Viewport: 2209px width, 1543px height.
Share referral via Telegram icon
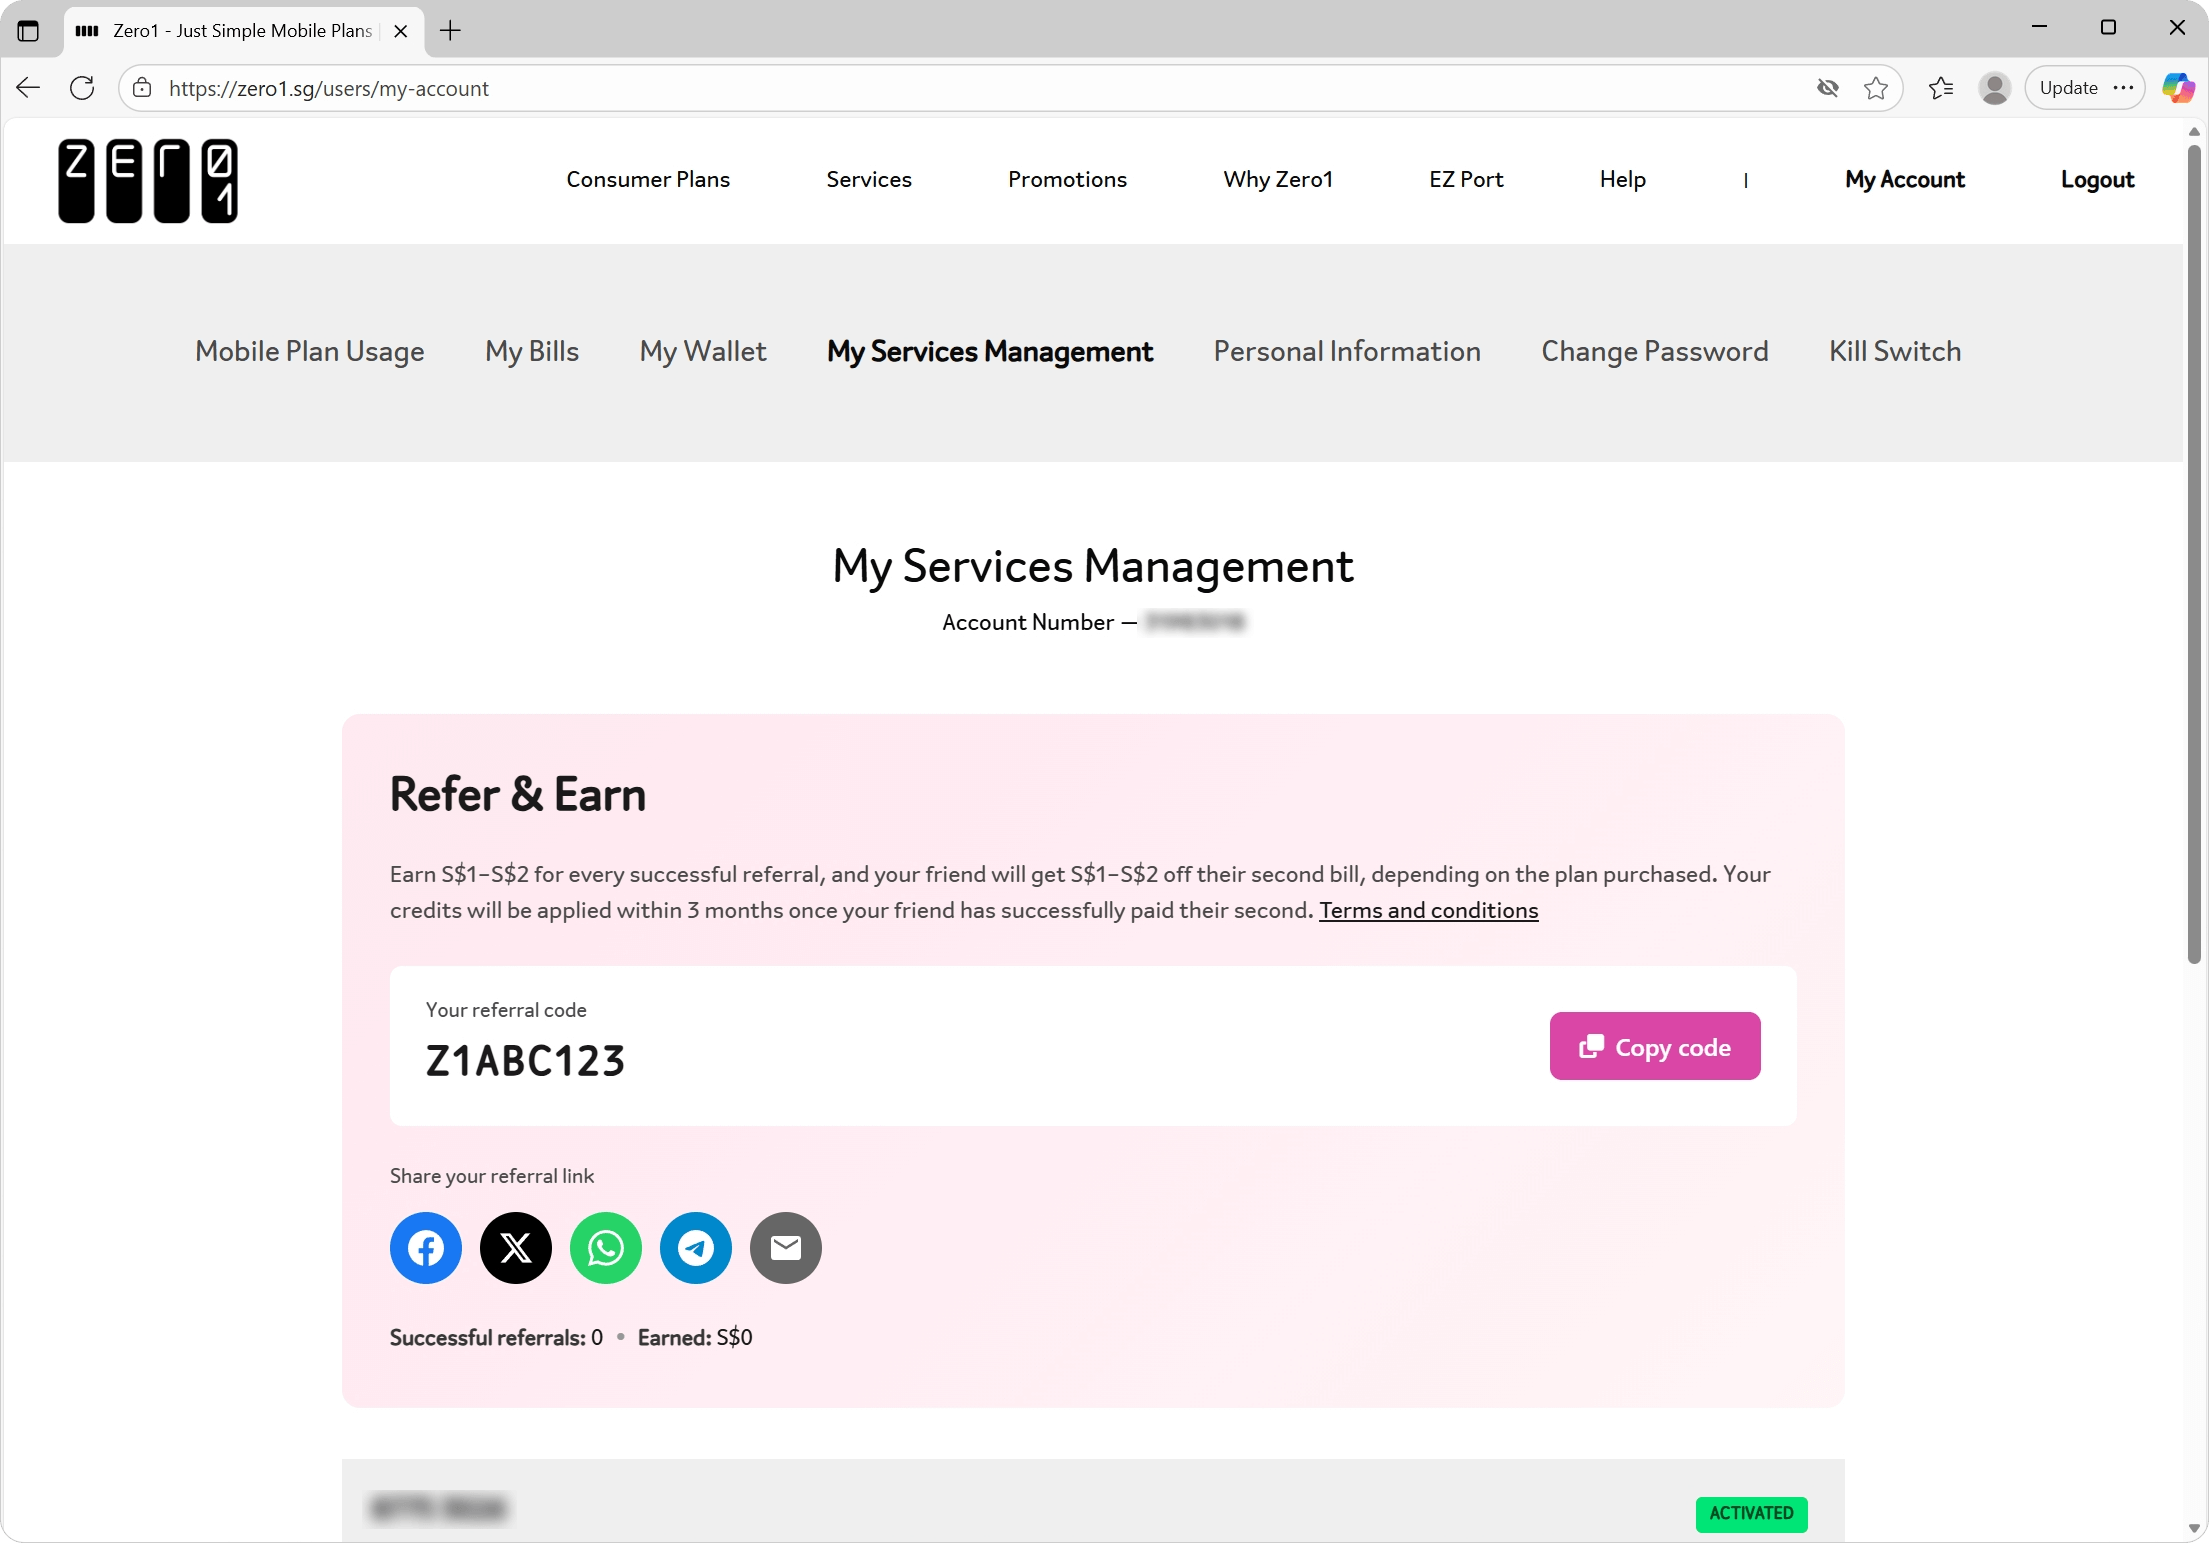(695, 1247)
